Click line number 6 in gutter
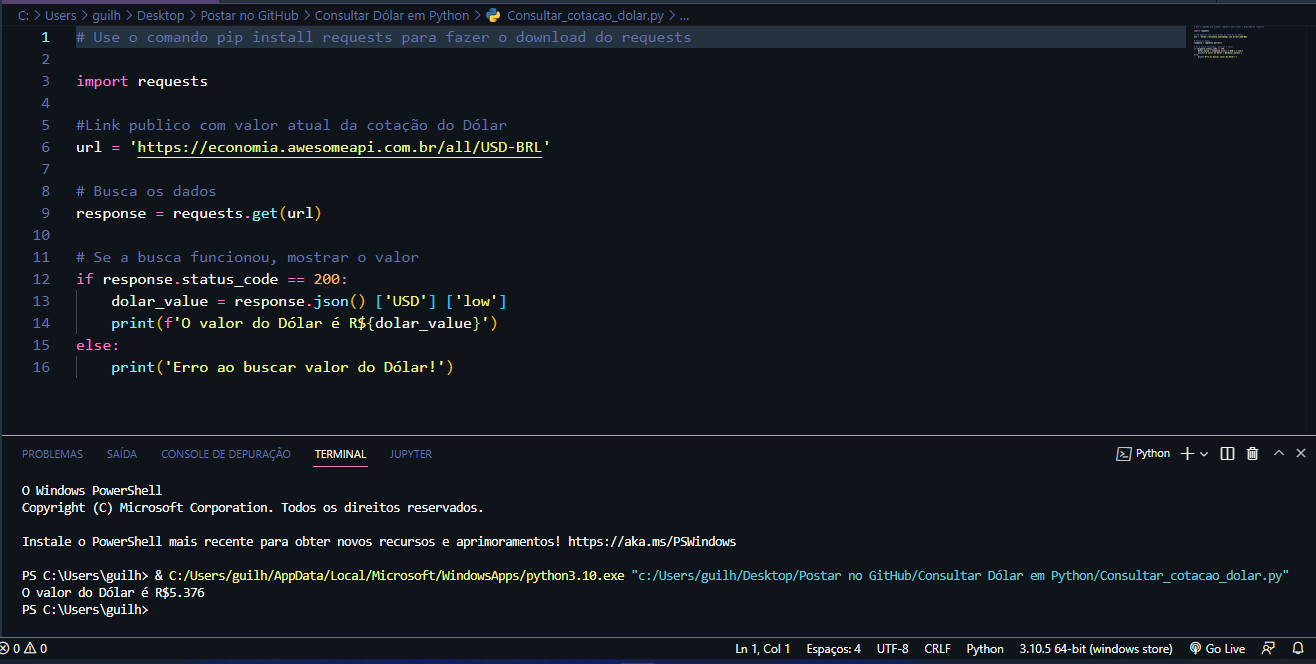 click(x=45, y=147)
